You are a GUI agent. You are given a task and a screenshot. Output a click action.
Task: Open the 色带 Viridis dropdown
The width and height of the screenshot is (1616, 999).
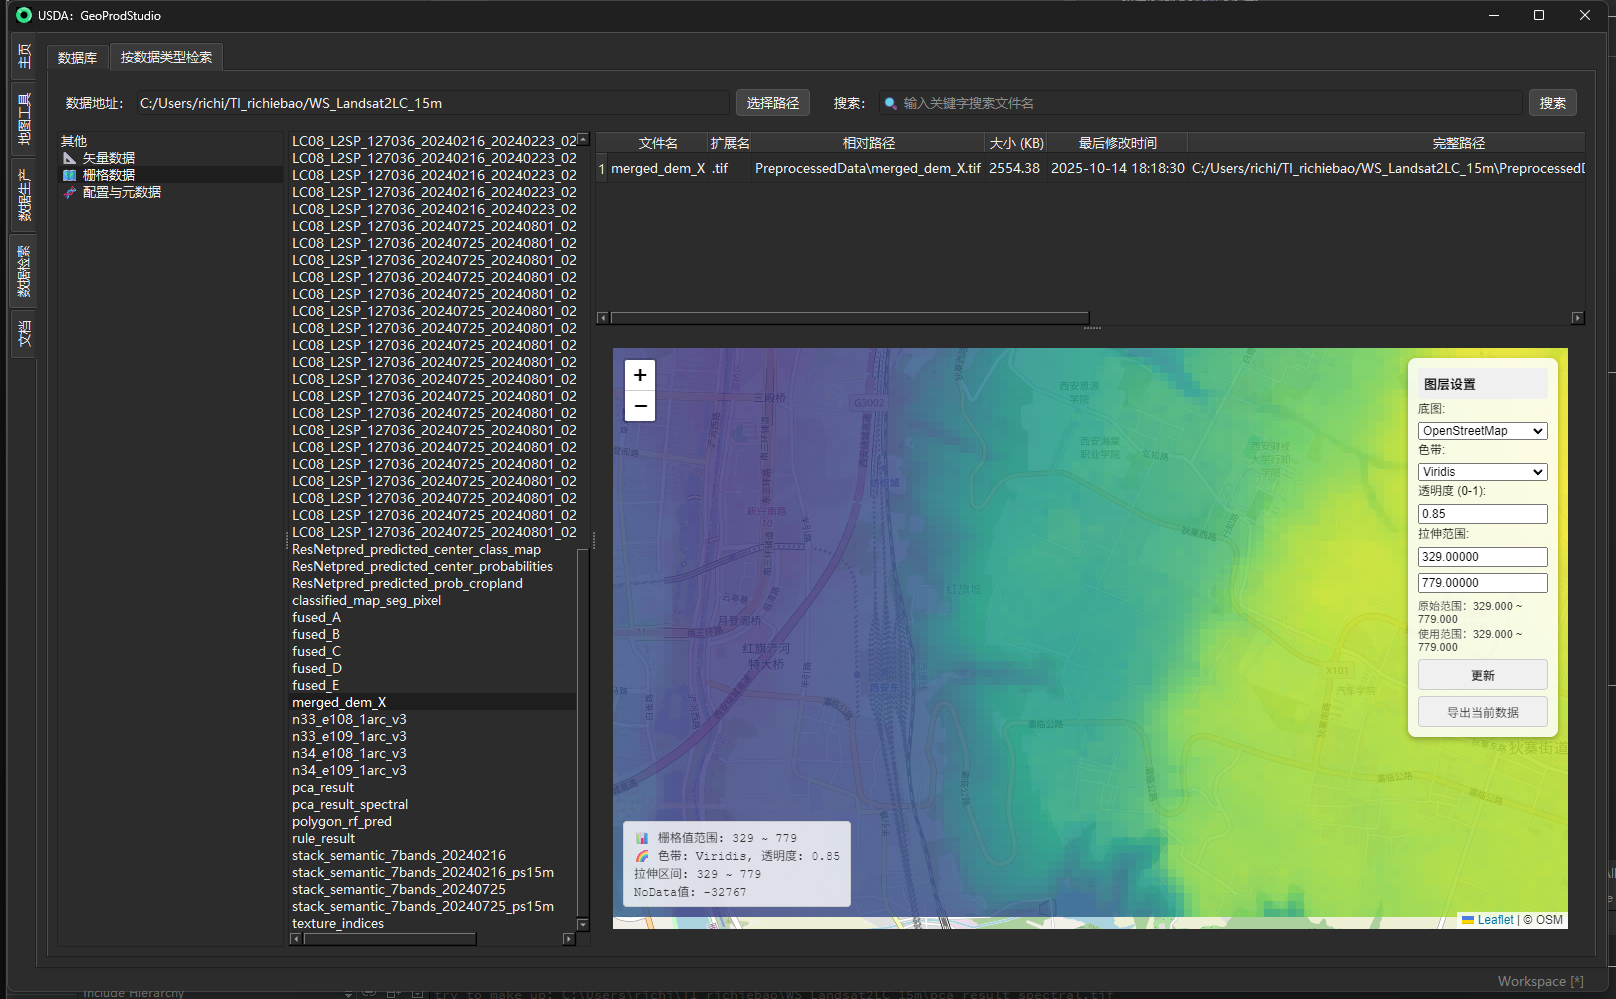pyautogui.click(x=1482, y=472)
